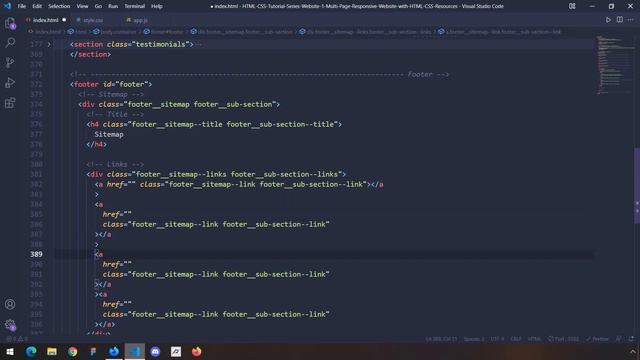
Task: Open the blue Firefox Developer taskbar icon
Action: point(114,351)
